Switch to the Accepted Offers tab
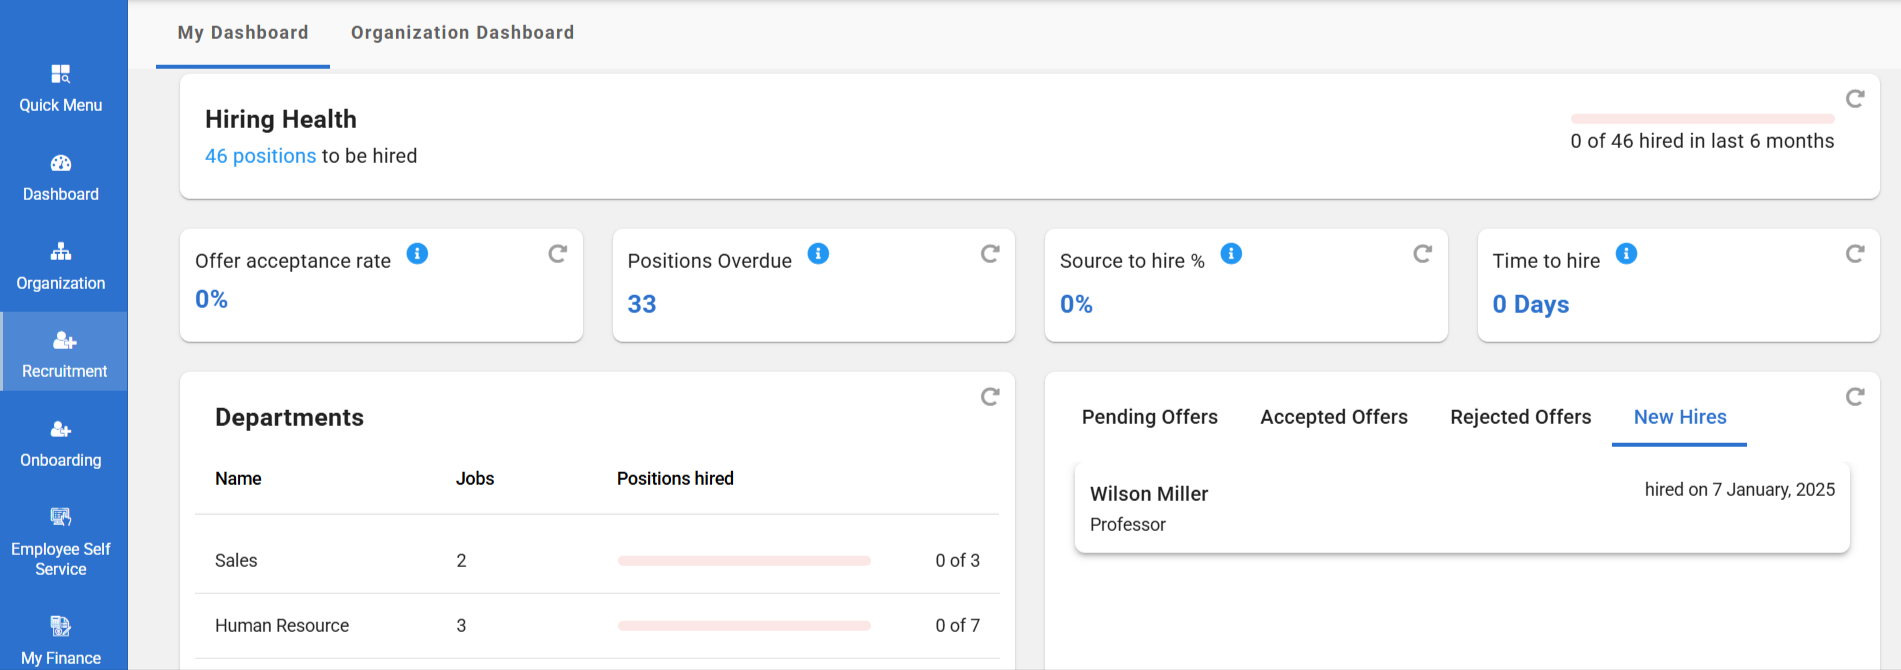The width and height of the screenshot is (1901, 670). [1333, 417]
